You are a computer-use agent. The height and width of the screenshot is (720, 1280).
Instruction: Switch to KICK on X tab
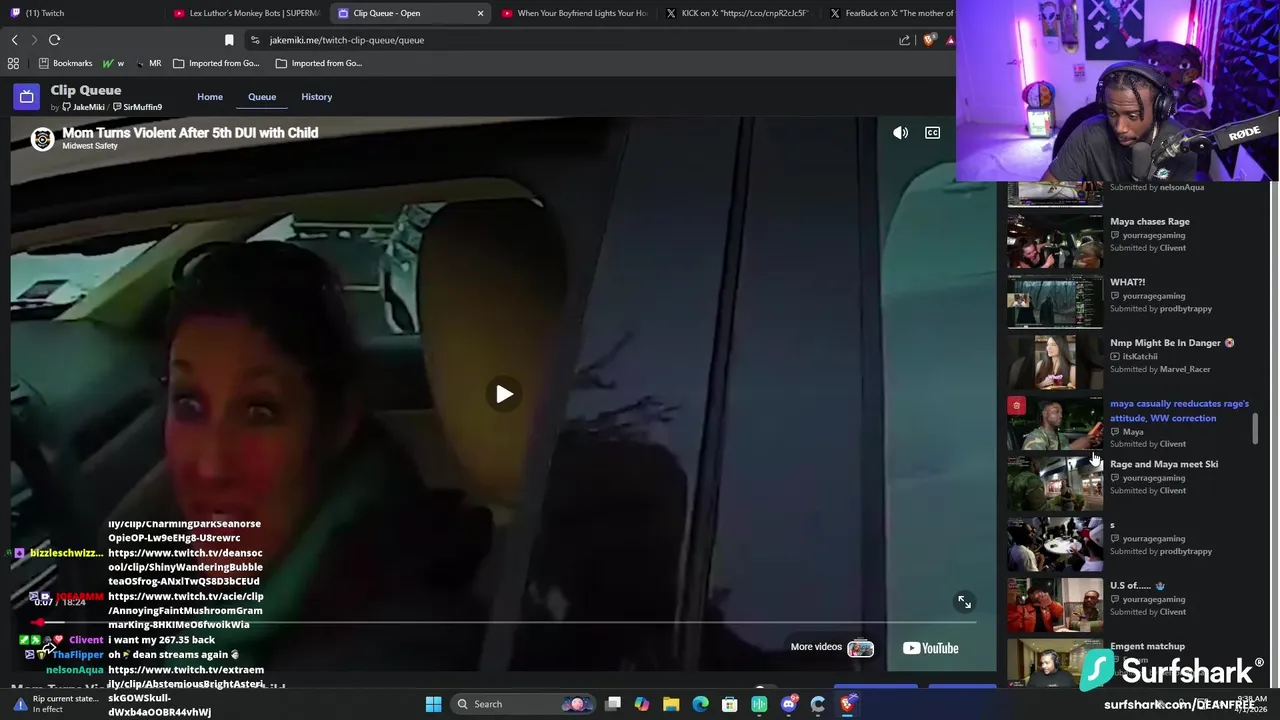(740, 13)
